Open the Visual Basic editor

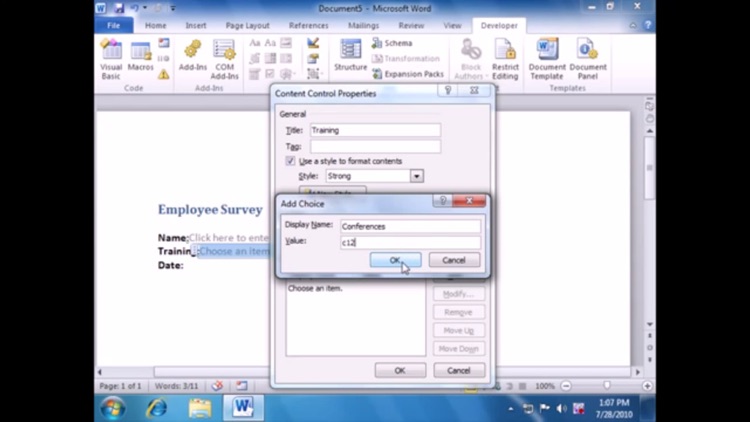point(111,59)
